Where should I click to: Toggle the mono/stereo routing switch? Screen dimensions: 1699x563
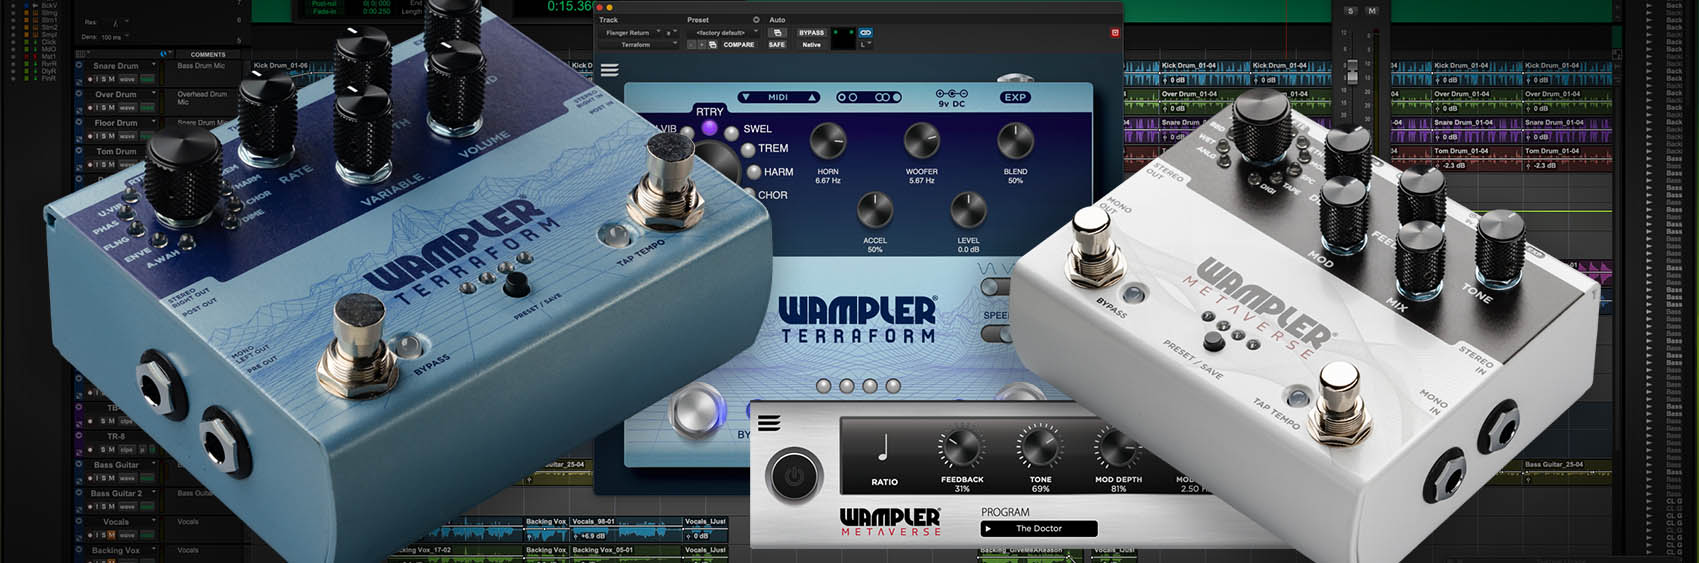coord(868,97)
